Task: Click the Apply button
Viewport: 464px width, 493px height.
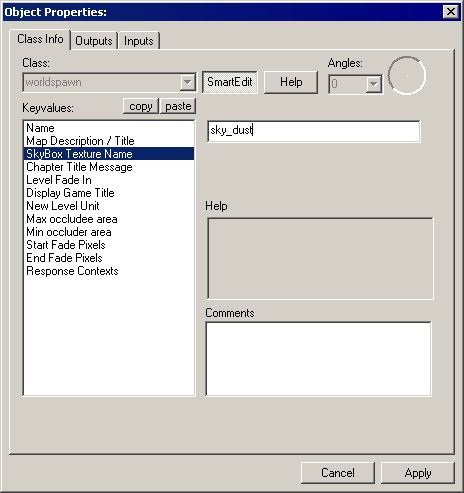Action: point(418,473)
